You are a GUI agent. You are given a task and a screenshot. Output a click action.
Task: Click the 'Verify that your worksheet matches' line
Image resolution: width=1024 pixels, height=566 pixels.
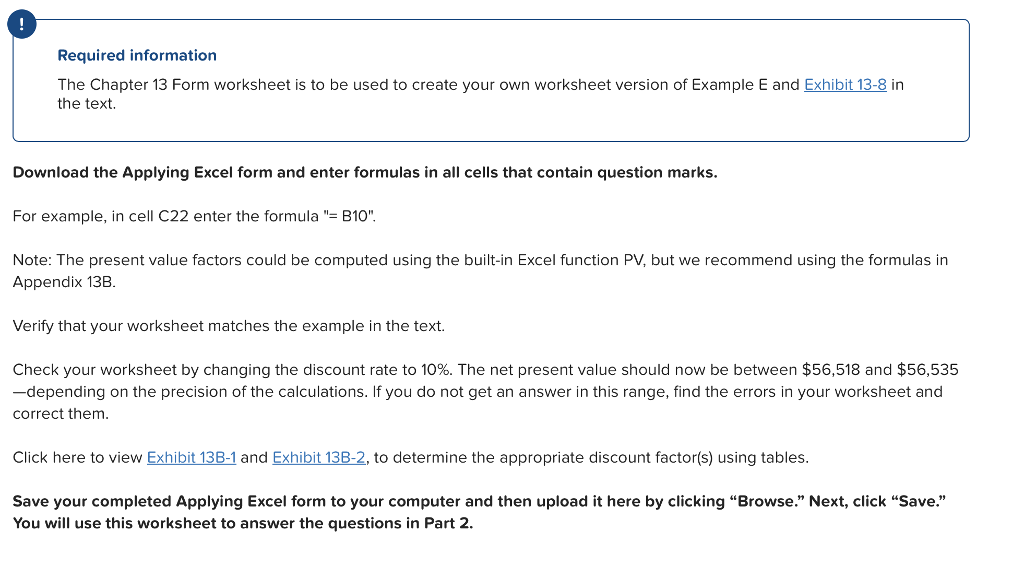tap(229, 326)
